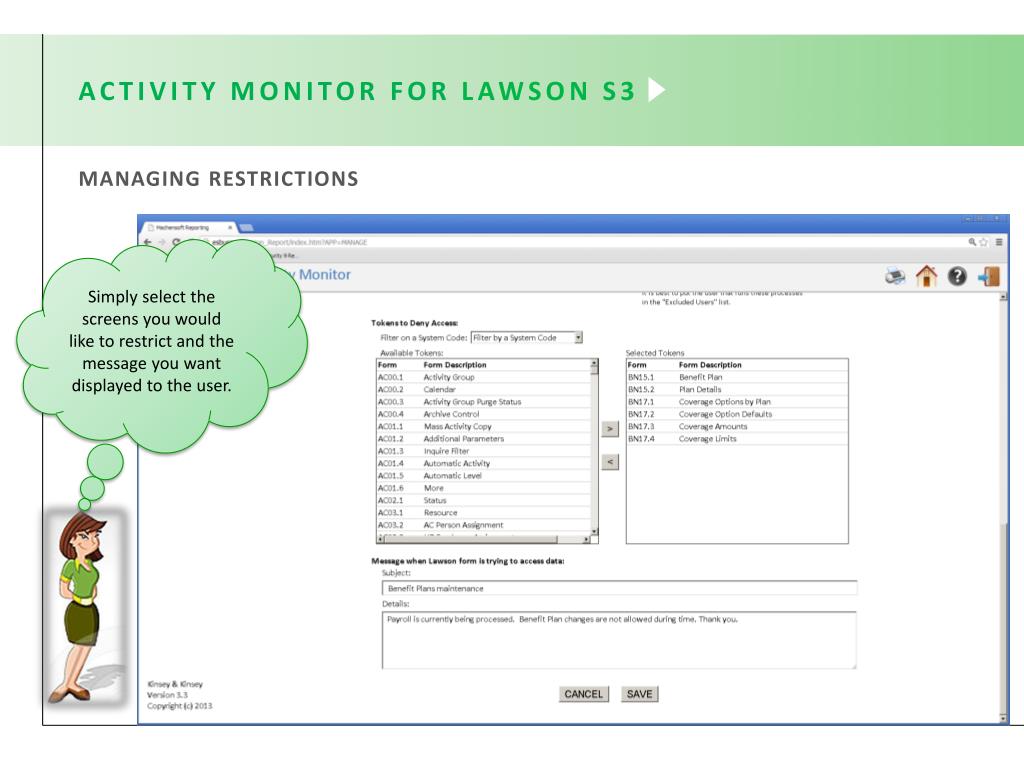Select AC01.5 Automatic Level token
Image resolution: width=1024 pixels, height=768 pixels.
pyautogui.click(x=483, y=476)
